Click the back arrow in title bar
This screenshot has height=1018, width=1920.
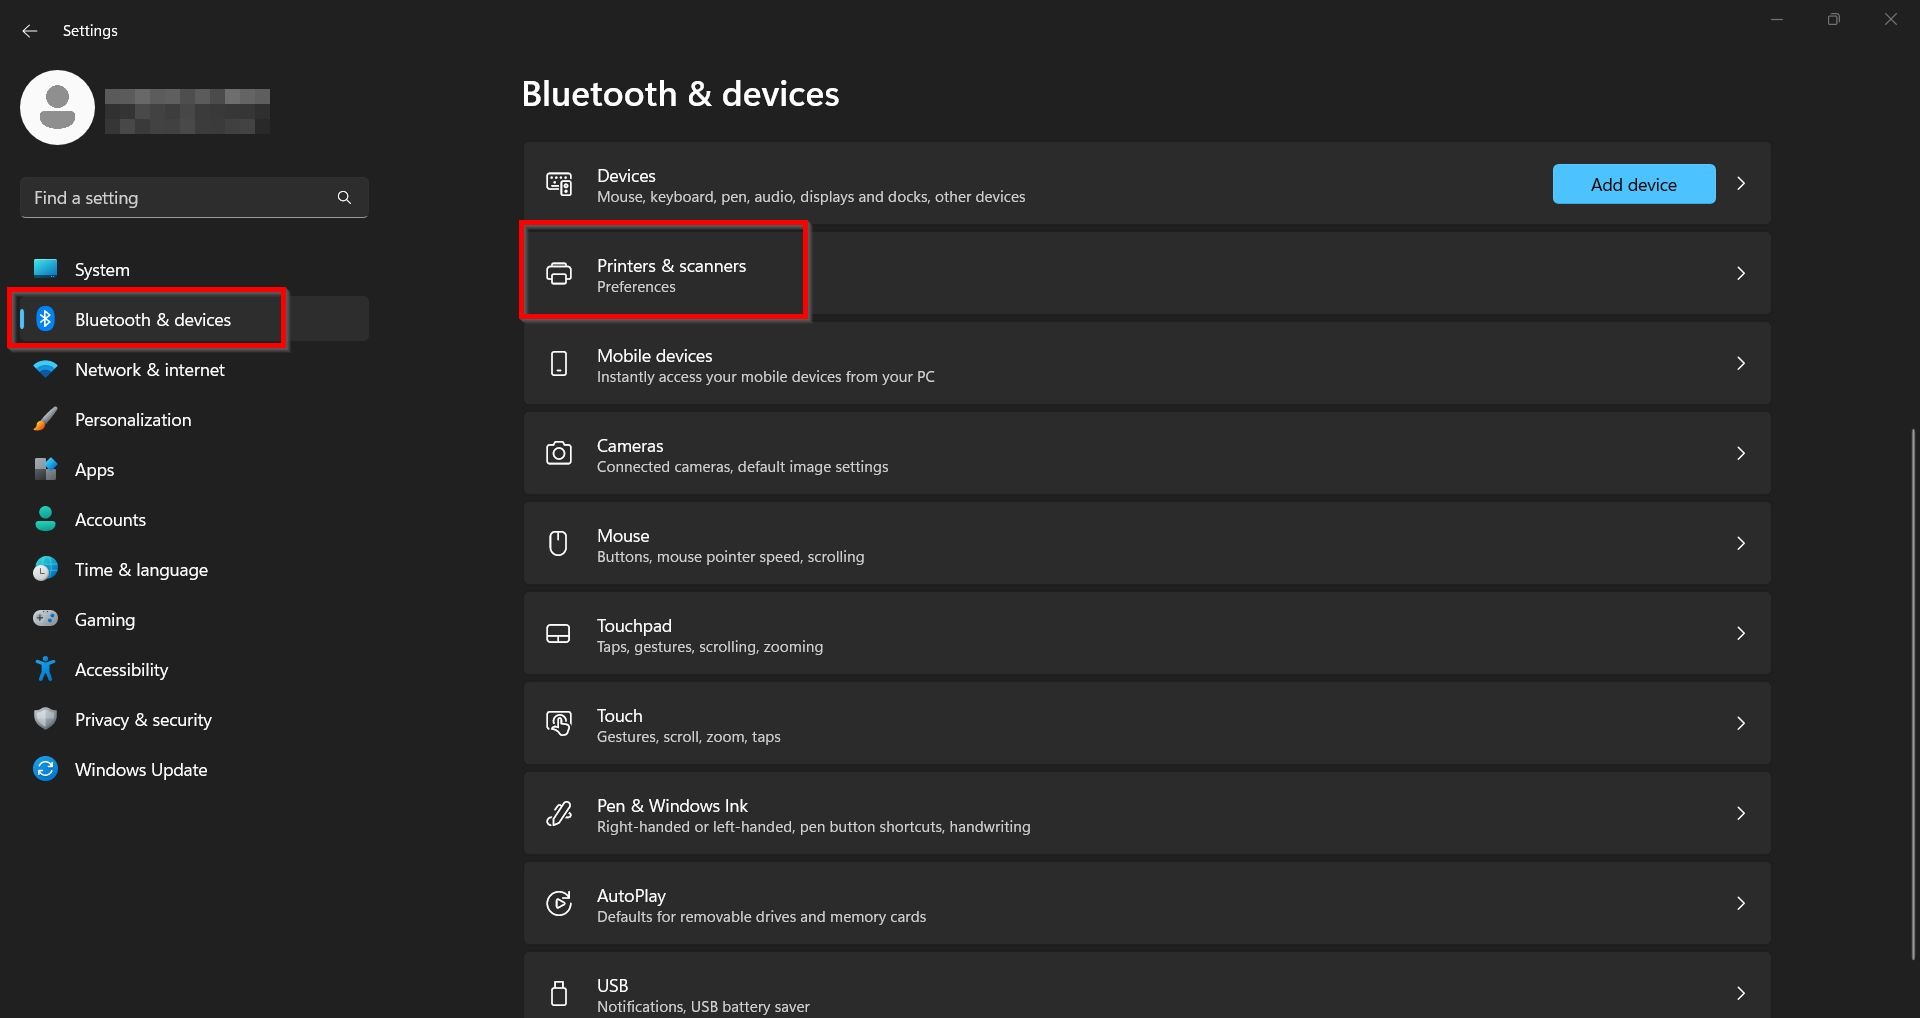[30, 31]
